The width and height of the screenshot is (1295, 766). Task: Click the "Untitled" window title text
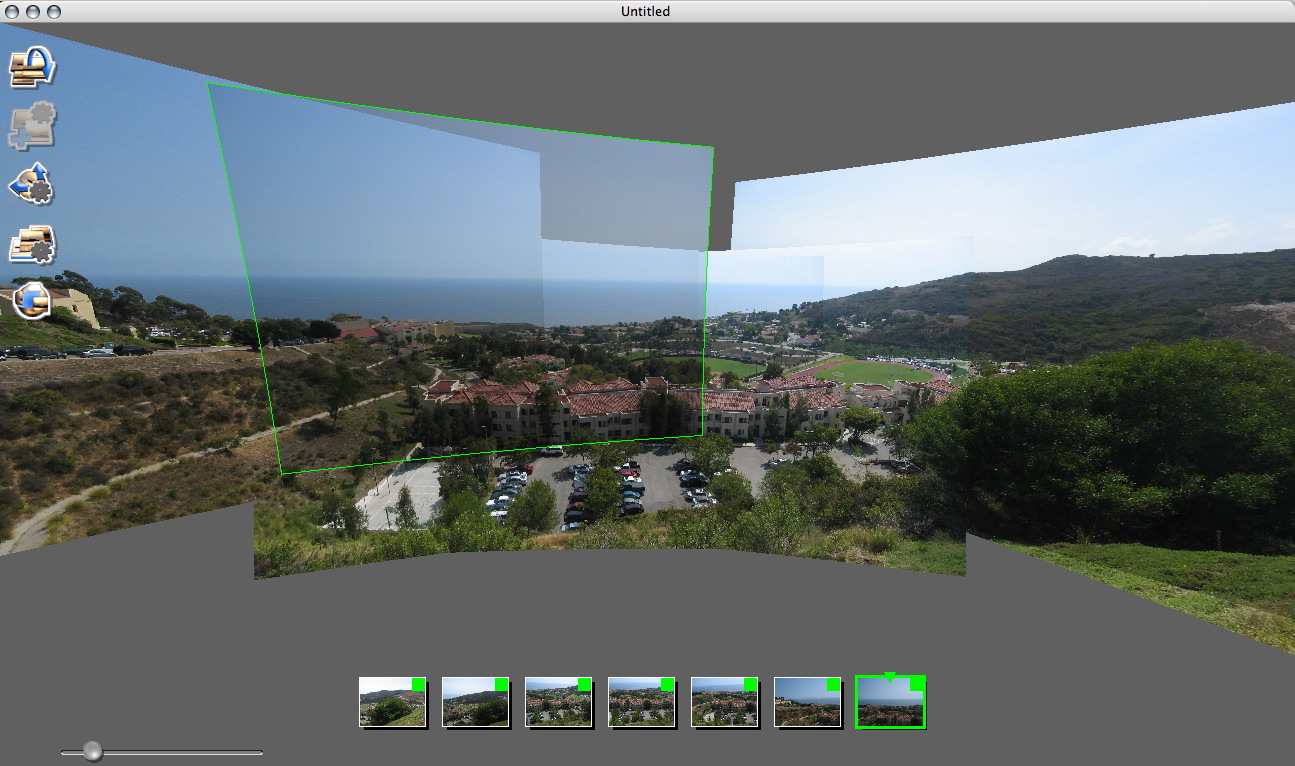click(x=646, y=11)
